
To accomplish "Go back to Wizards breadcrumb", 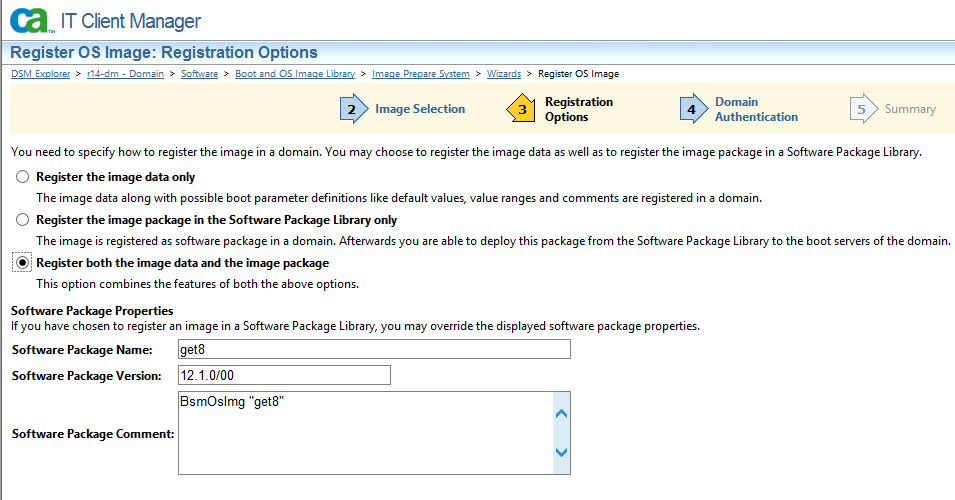I will tap(503, 74).
